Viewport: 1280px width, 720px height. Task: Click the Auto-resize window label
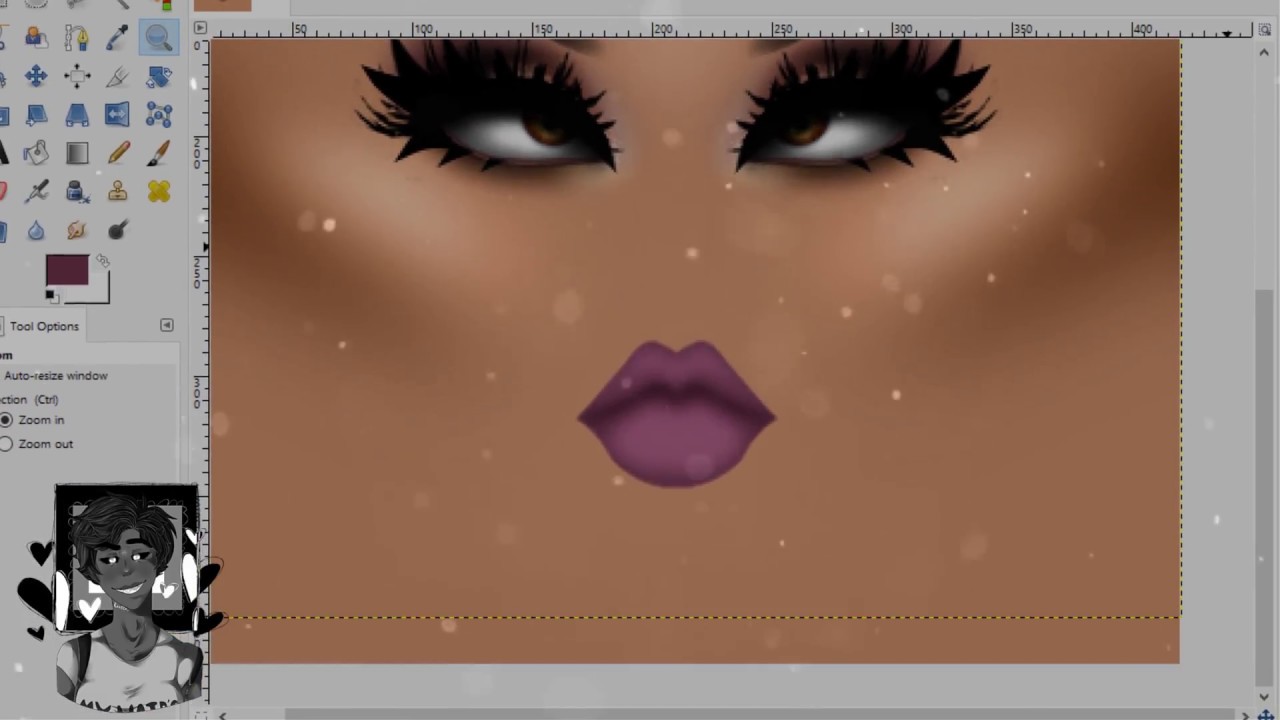click(56, 376)
